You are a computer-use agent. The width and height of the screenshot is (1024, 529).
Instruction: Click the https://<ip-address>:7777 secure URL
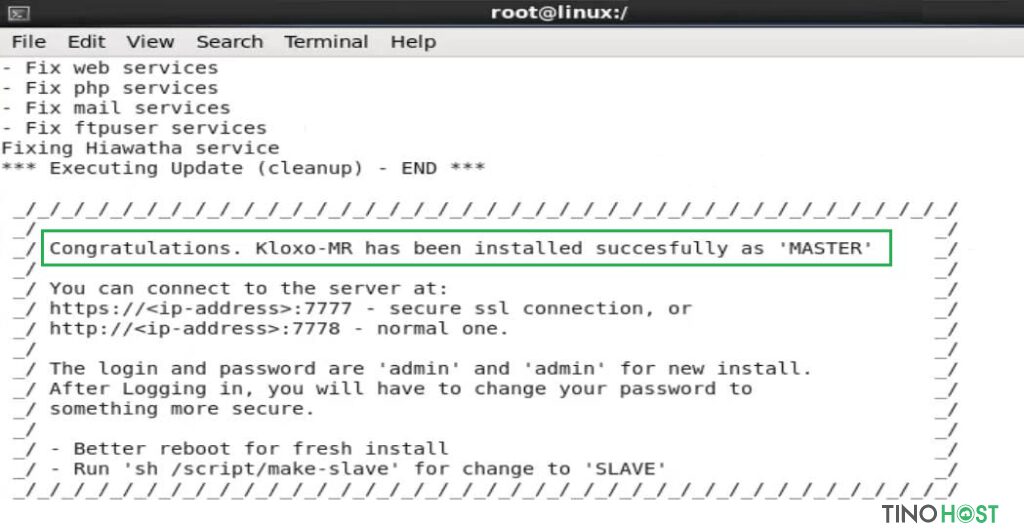pos(201,308)
